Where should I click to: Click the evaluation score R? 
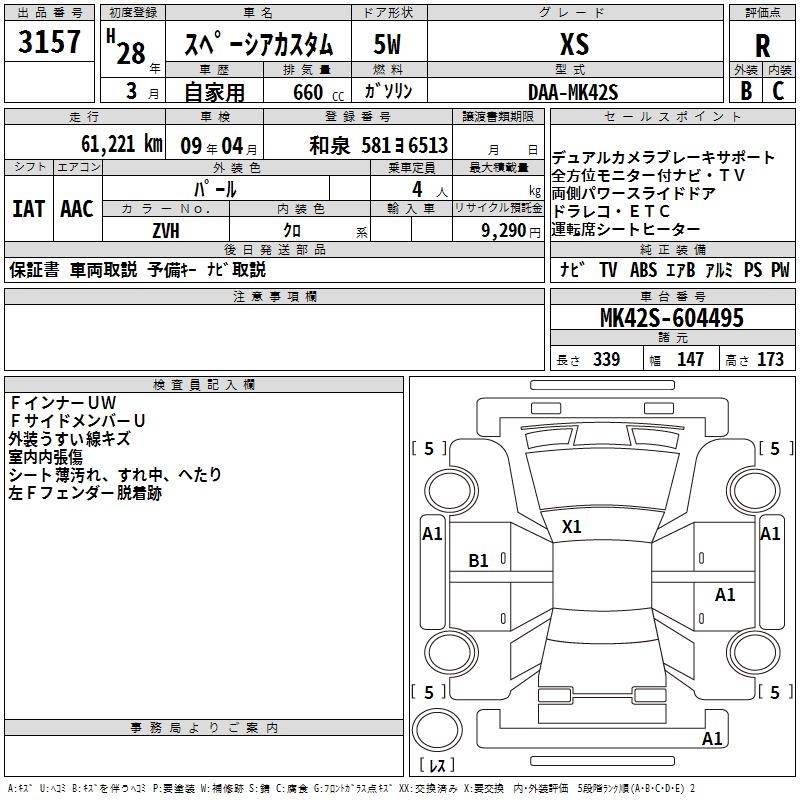click(763, 46)
